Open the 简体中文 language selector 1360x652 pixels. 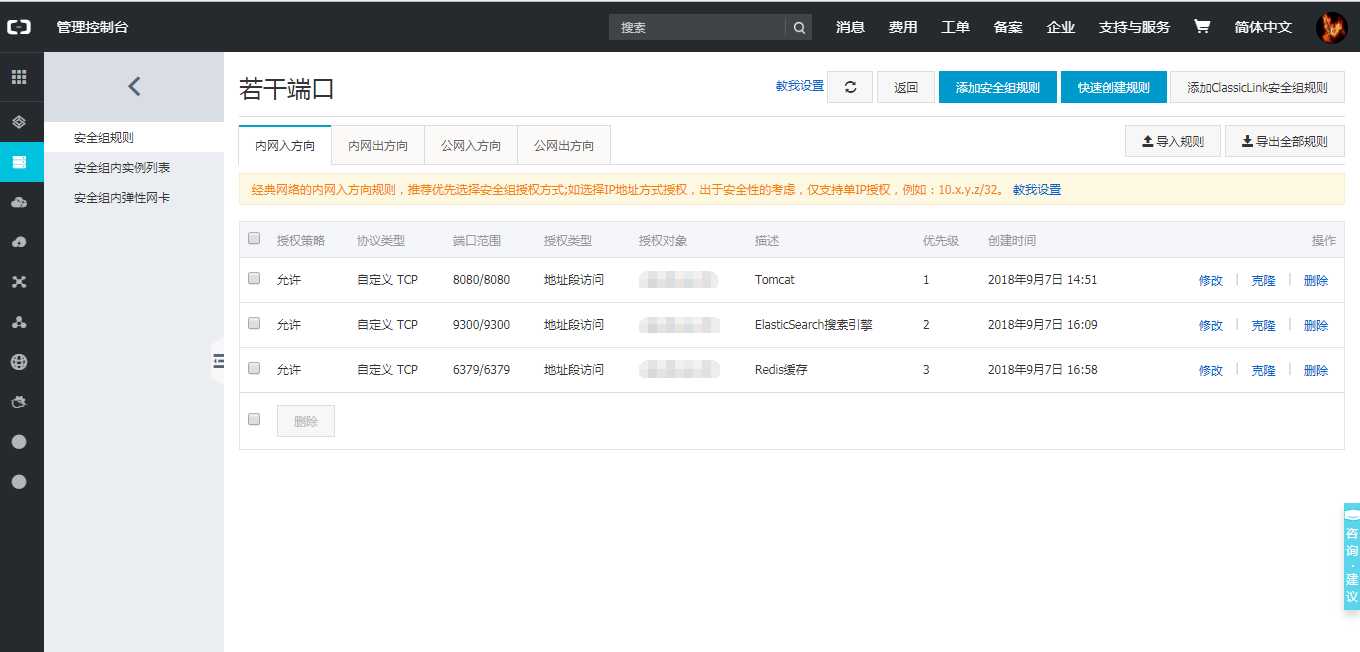pos(1263,27)
